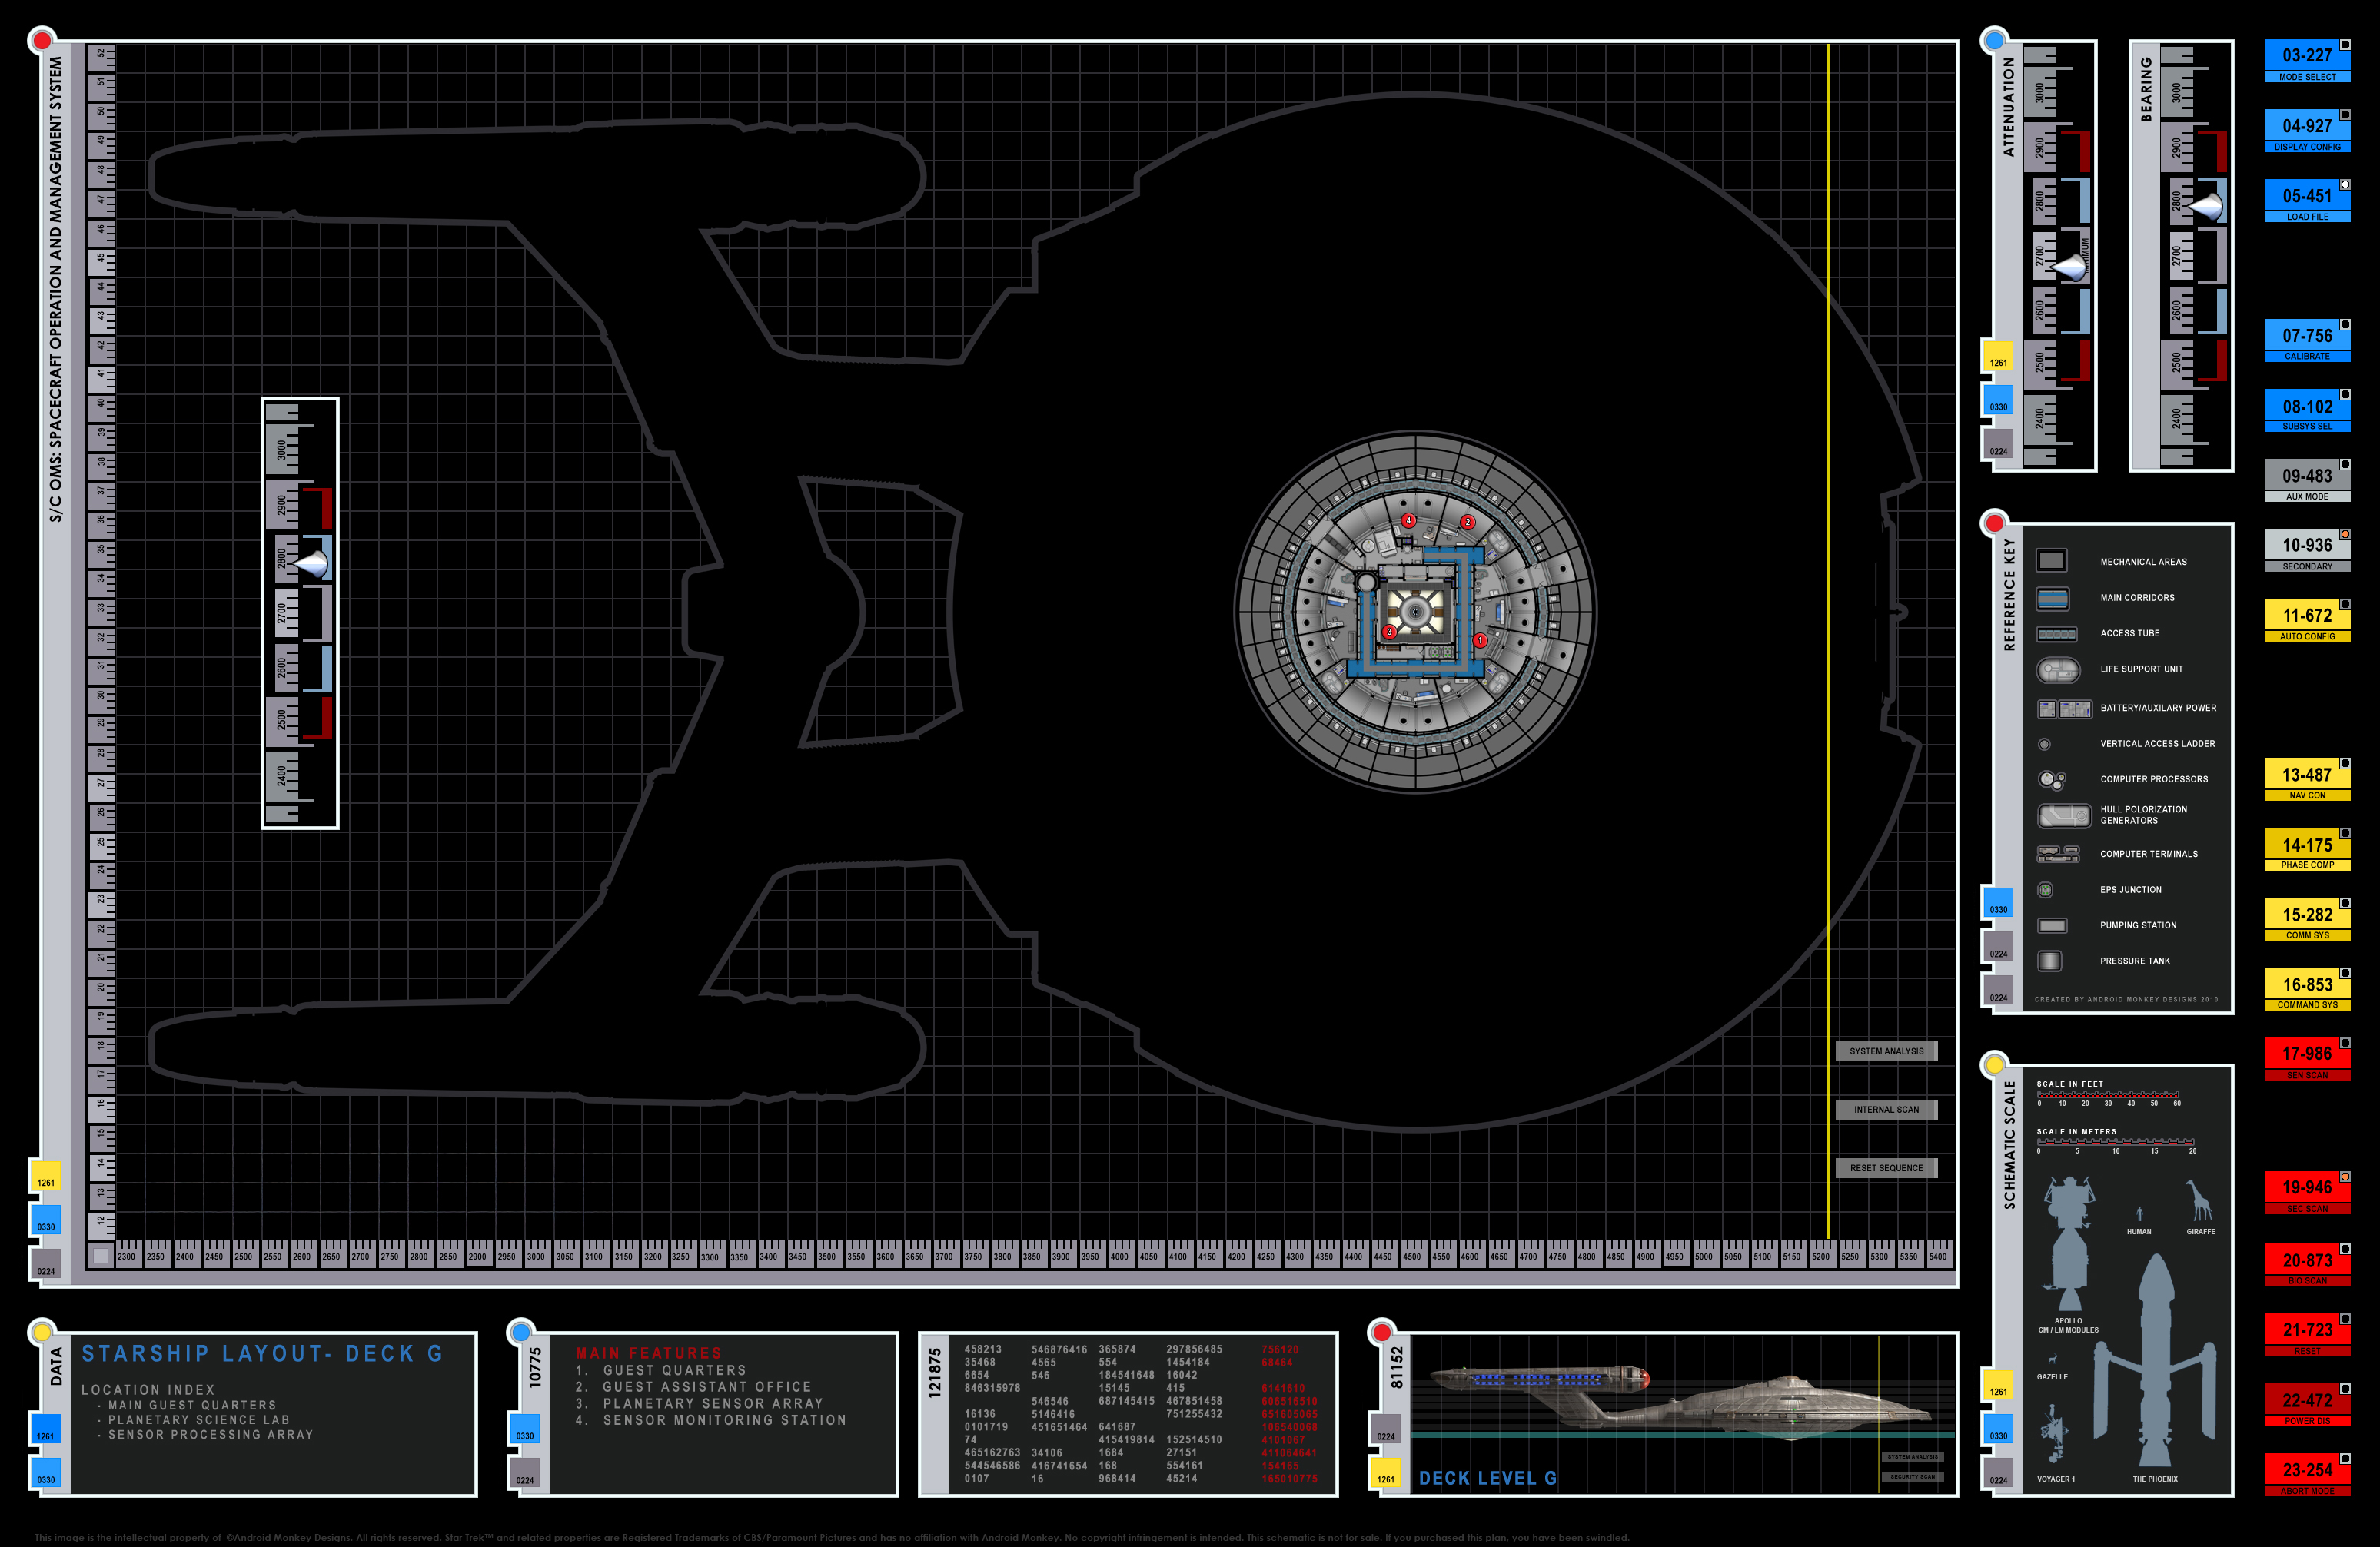Click the yellow 1261 tab on Attenuation panel
Image resolution: width=2380 pixels, height=1547 pixels.
pyautogui.click(x=1998, y=357)
